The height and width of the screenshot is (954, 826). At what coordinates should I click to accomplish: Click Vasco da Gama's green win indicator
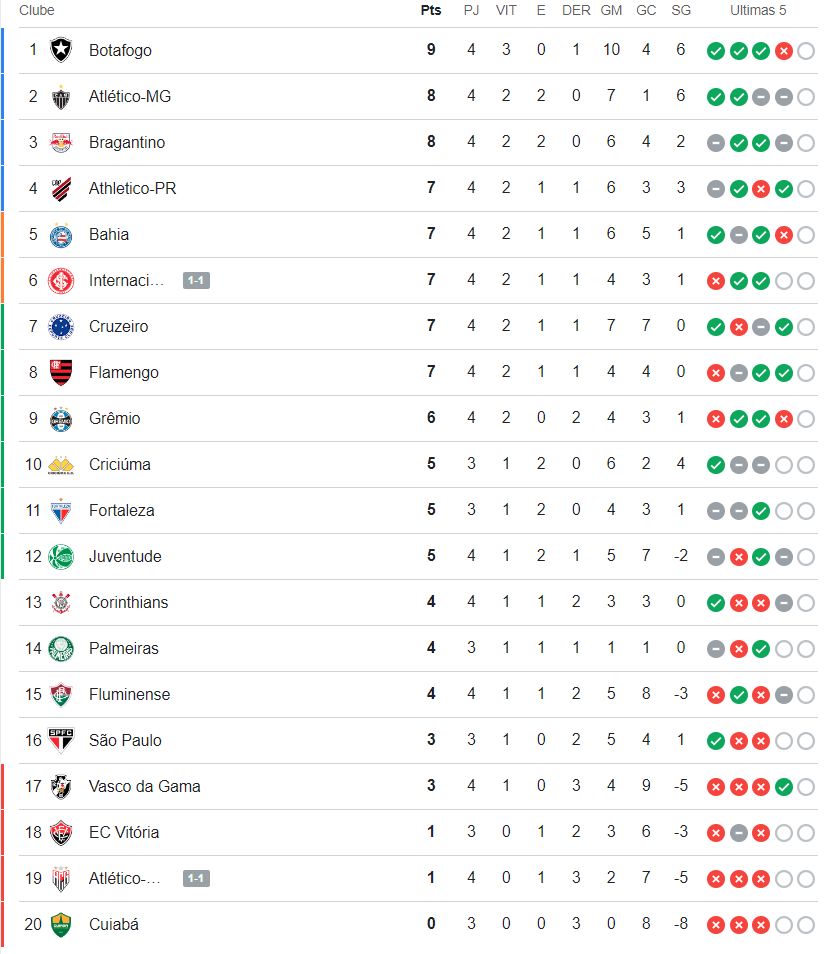point(784,787)
